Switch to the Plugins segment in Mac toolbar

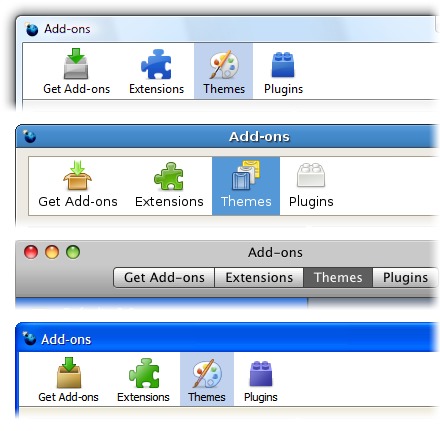(405, 277)
